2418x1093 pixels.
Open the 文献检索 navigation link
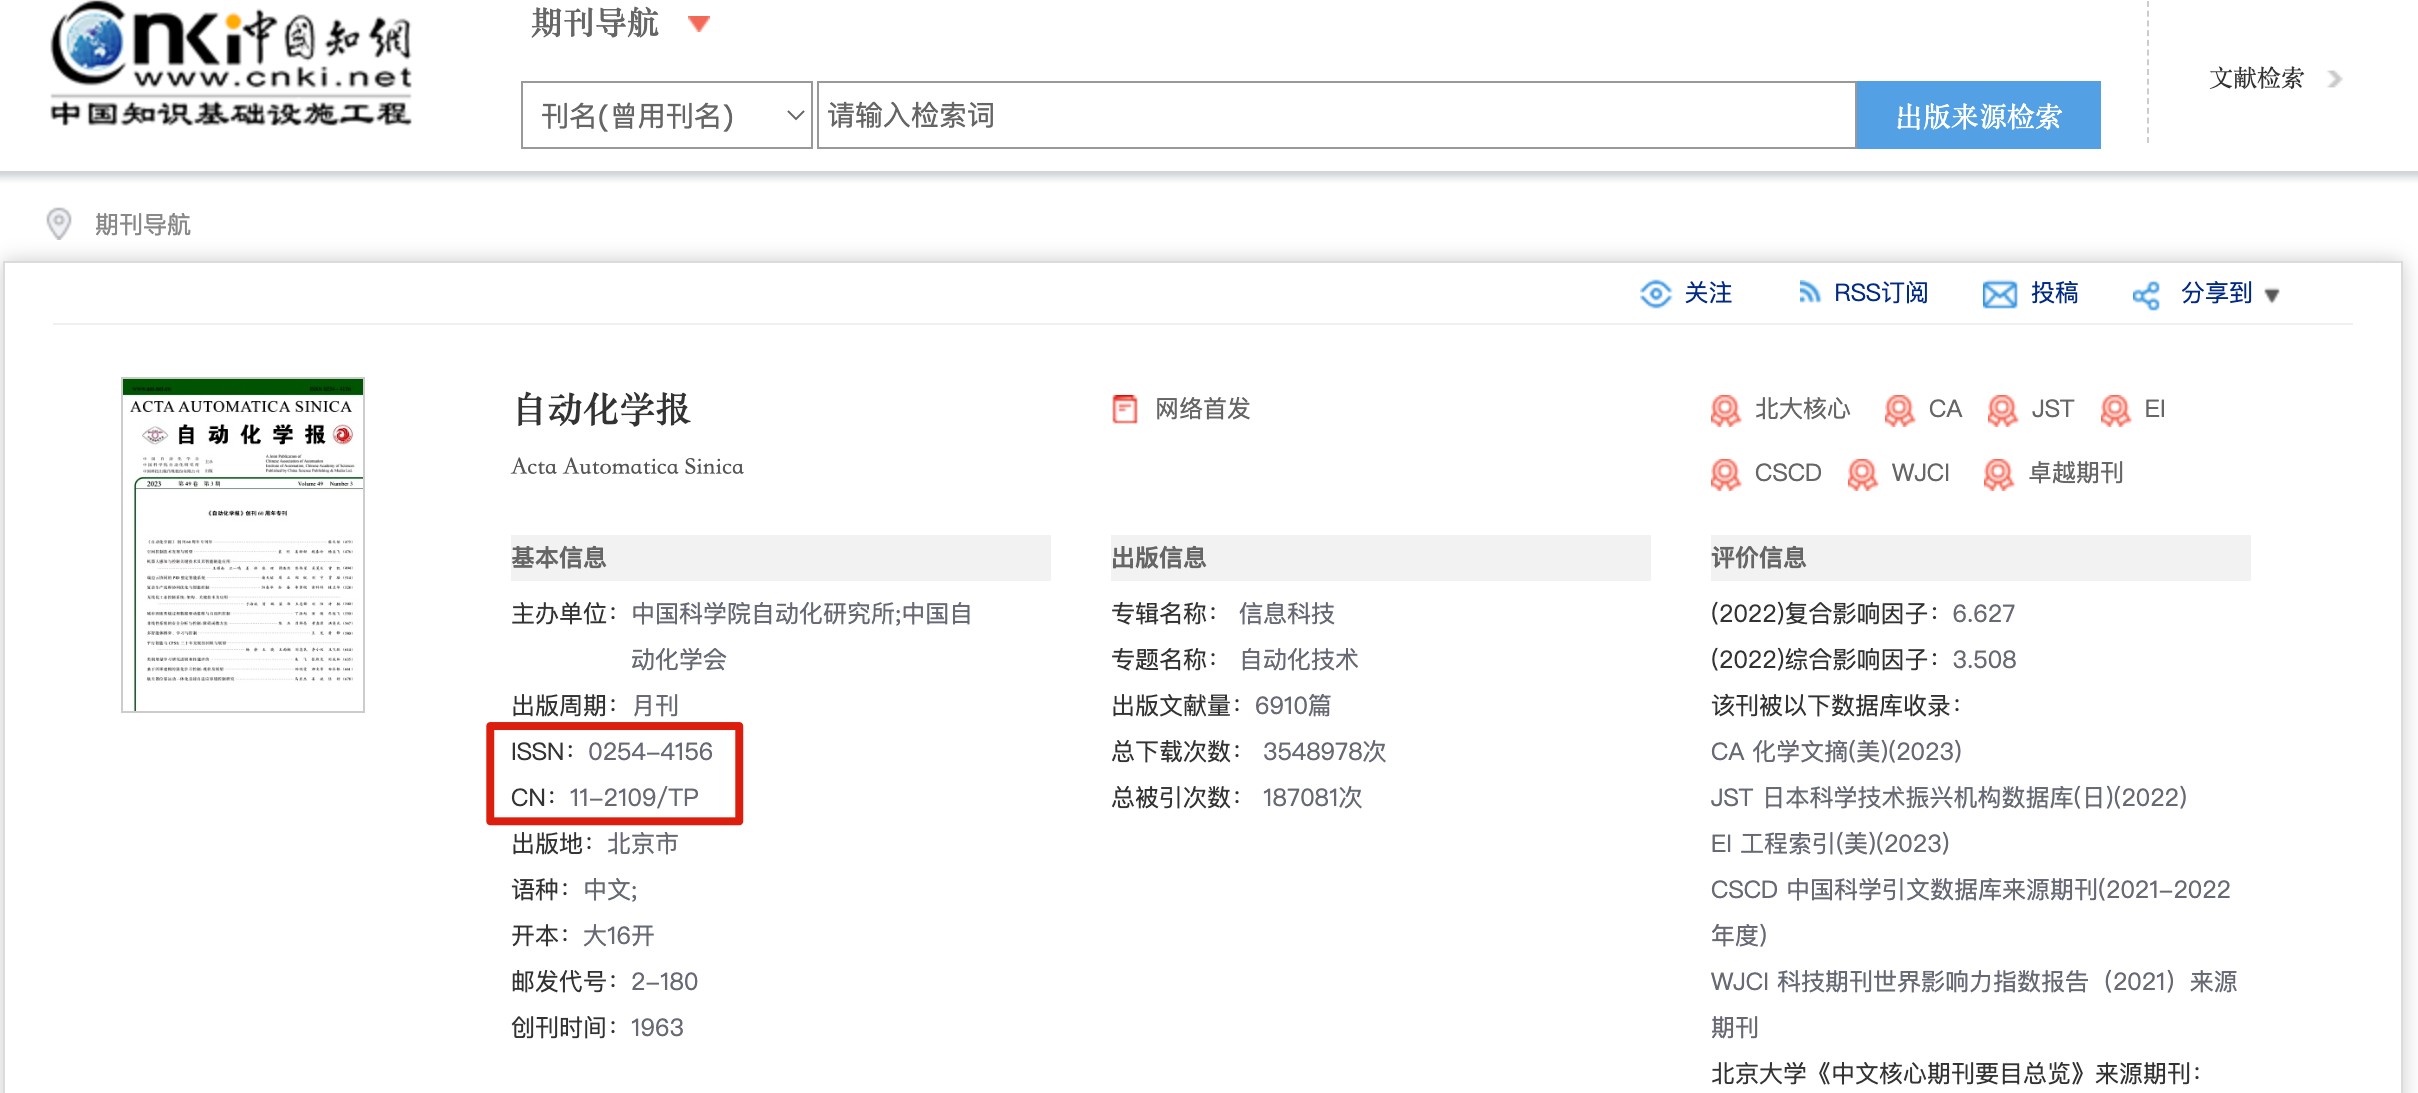click(2257, 78)
